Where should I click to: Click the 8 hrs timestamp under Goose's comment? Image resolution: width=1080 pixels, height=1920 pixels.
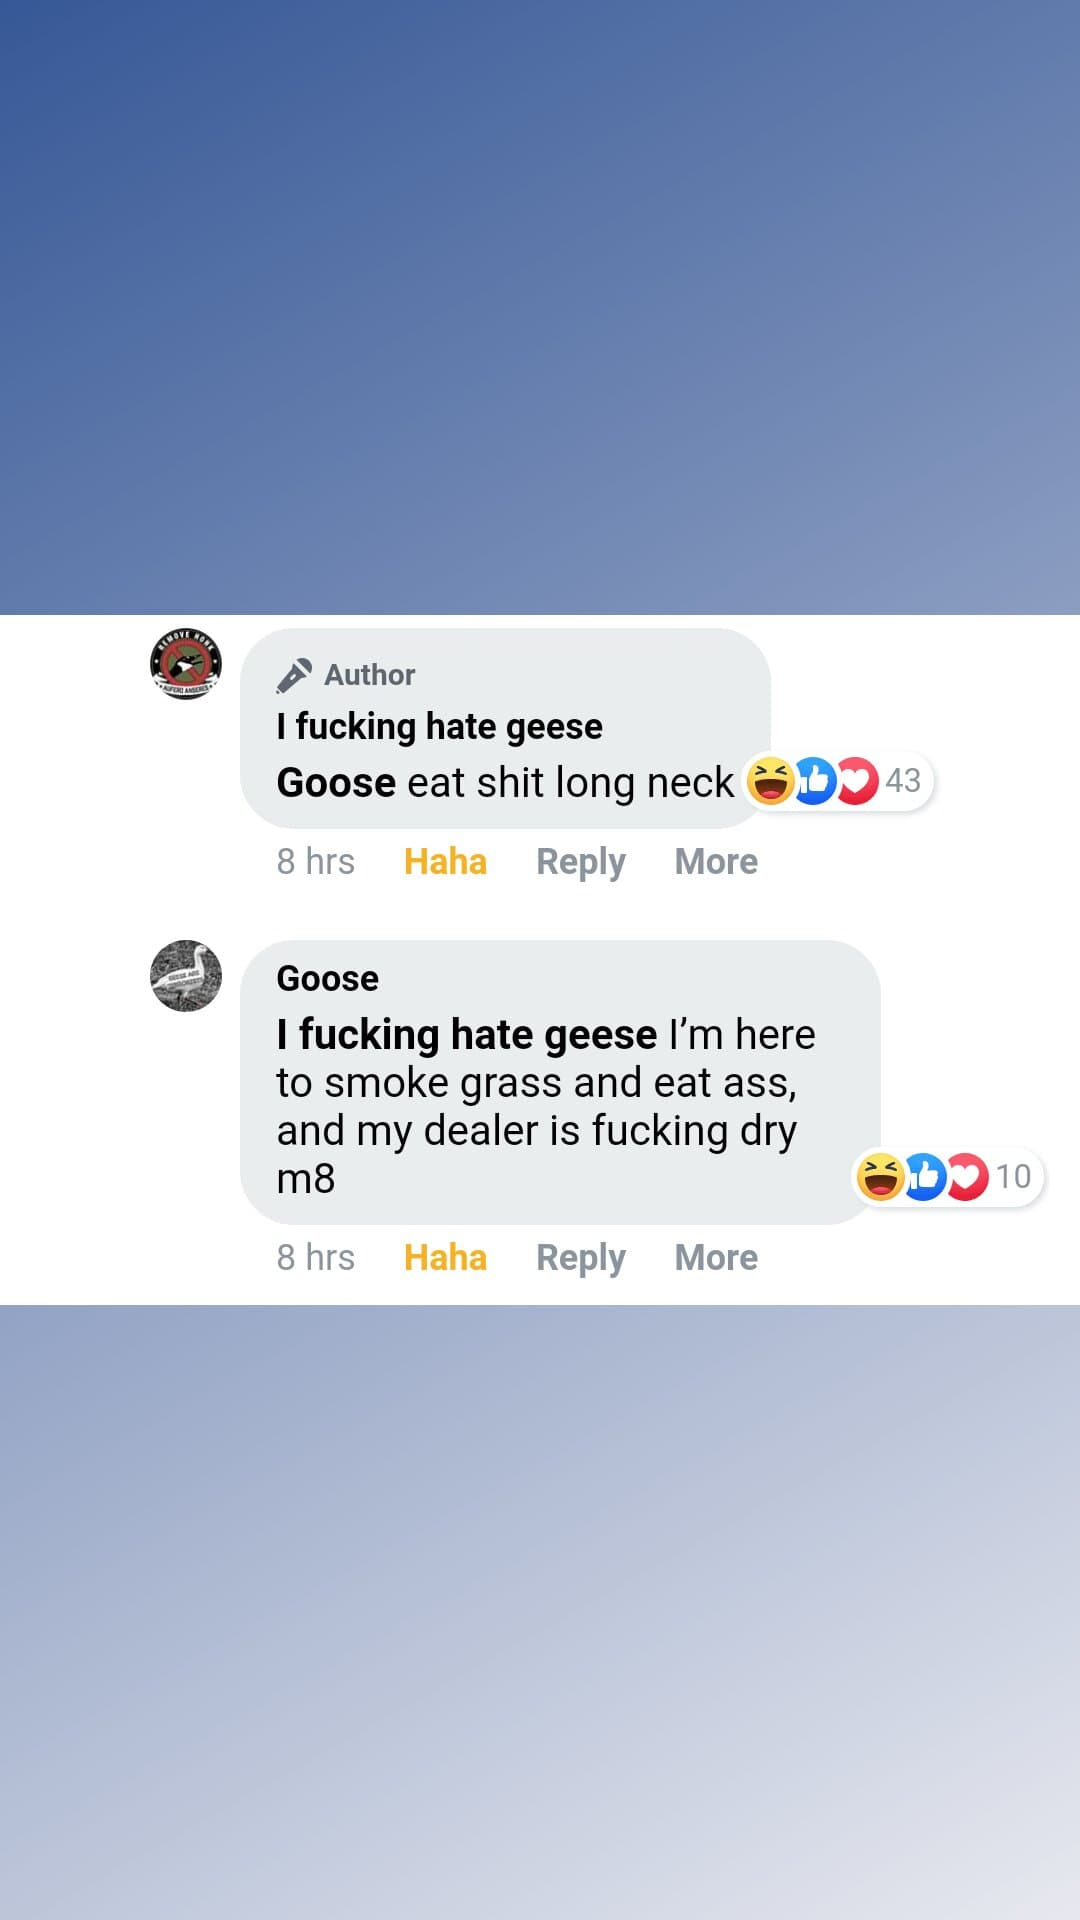pyautogui.click(x=315, y=1258)
